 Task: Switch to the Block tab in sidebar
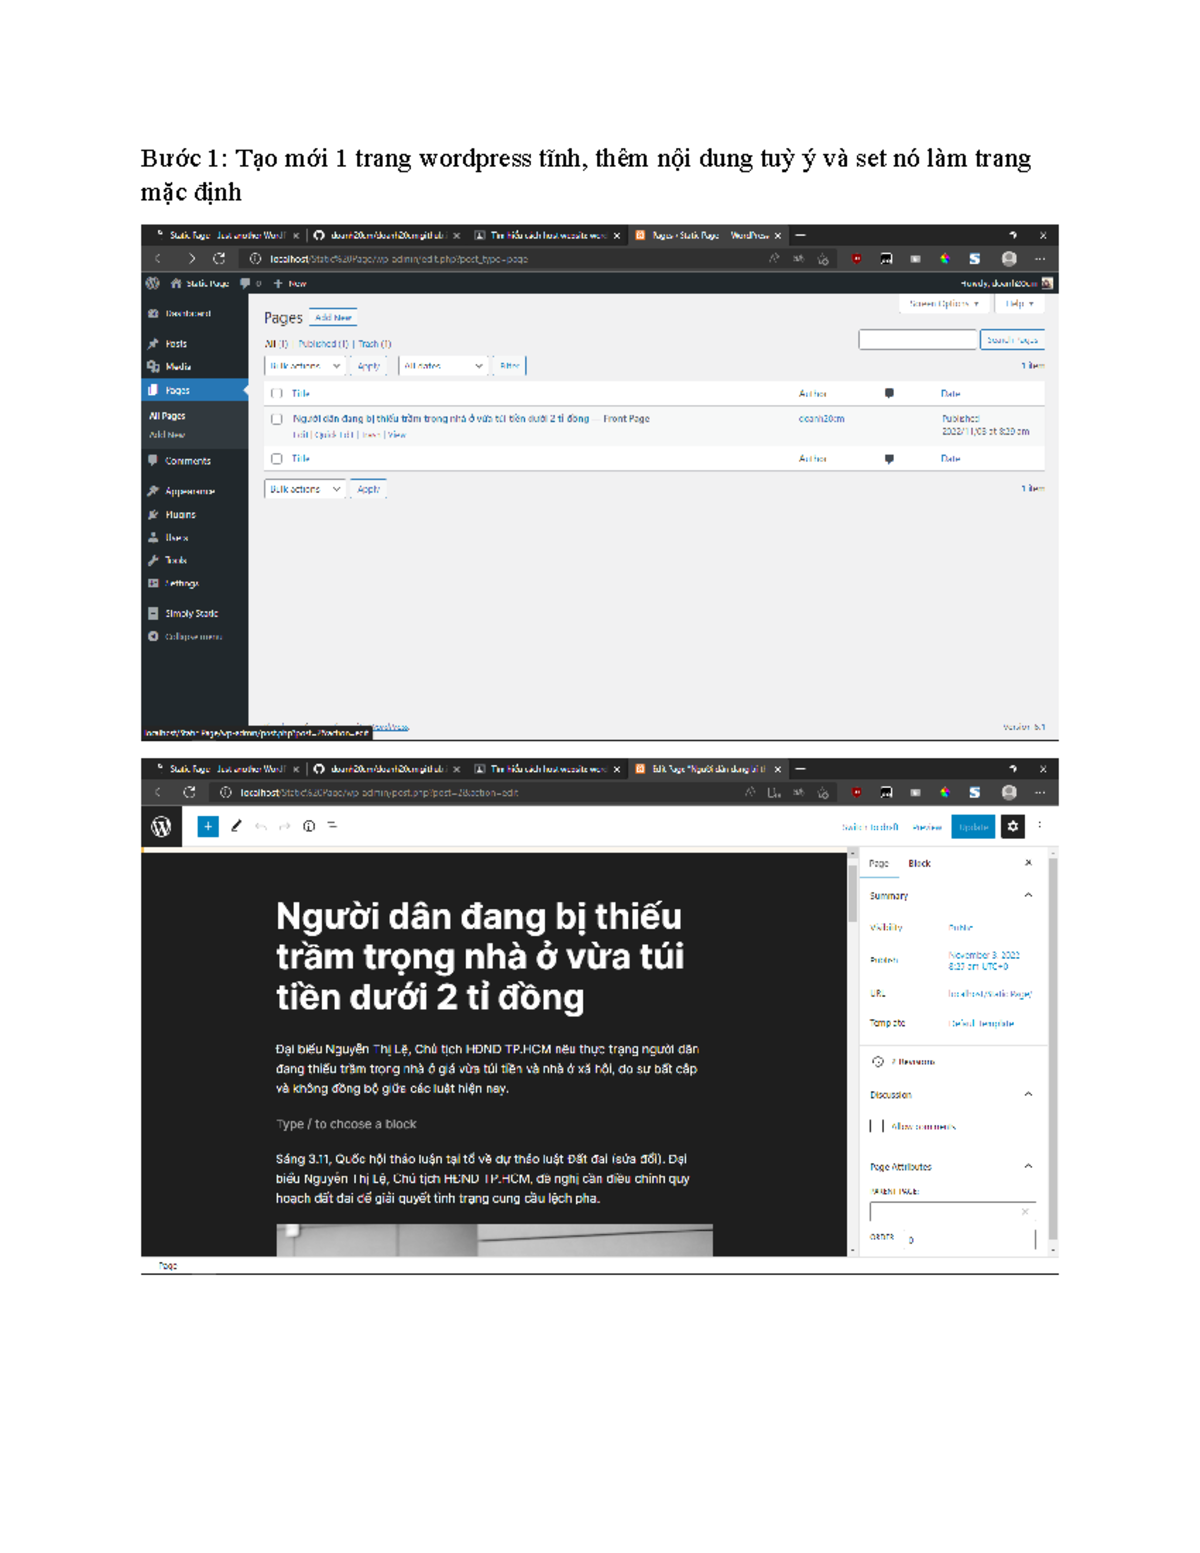[x=919, y=864]
